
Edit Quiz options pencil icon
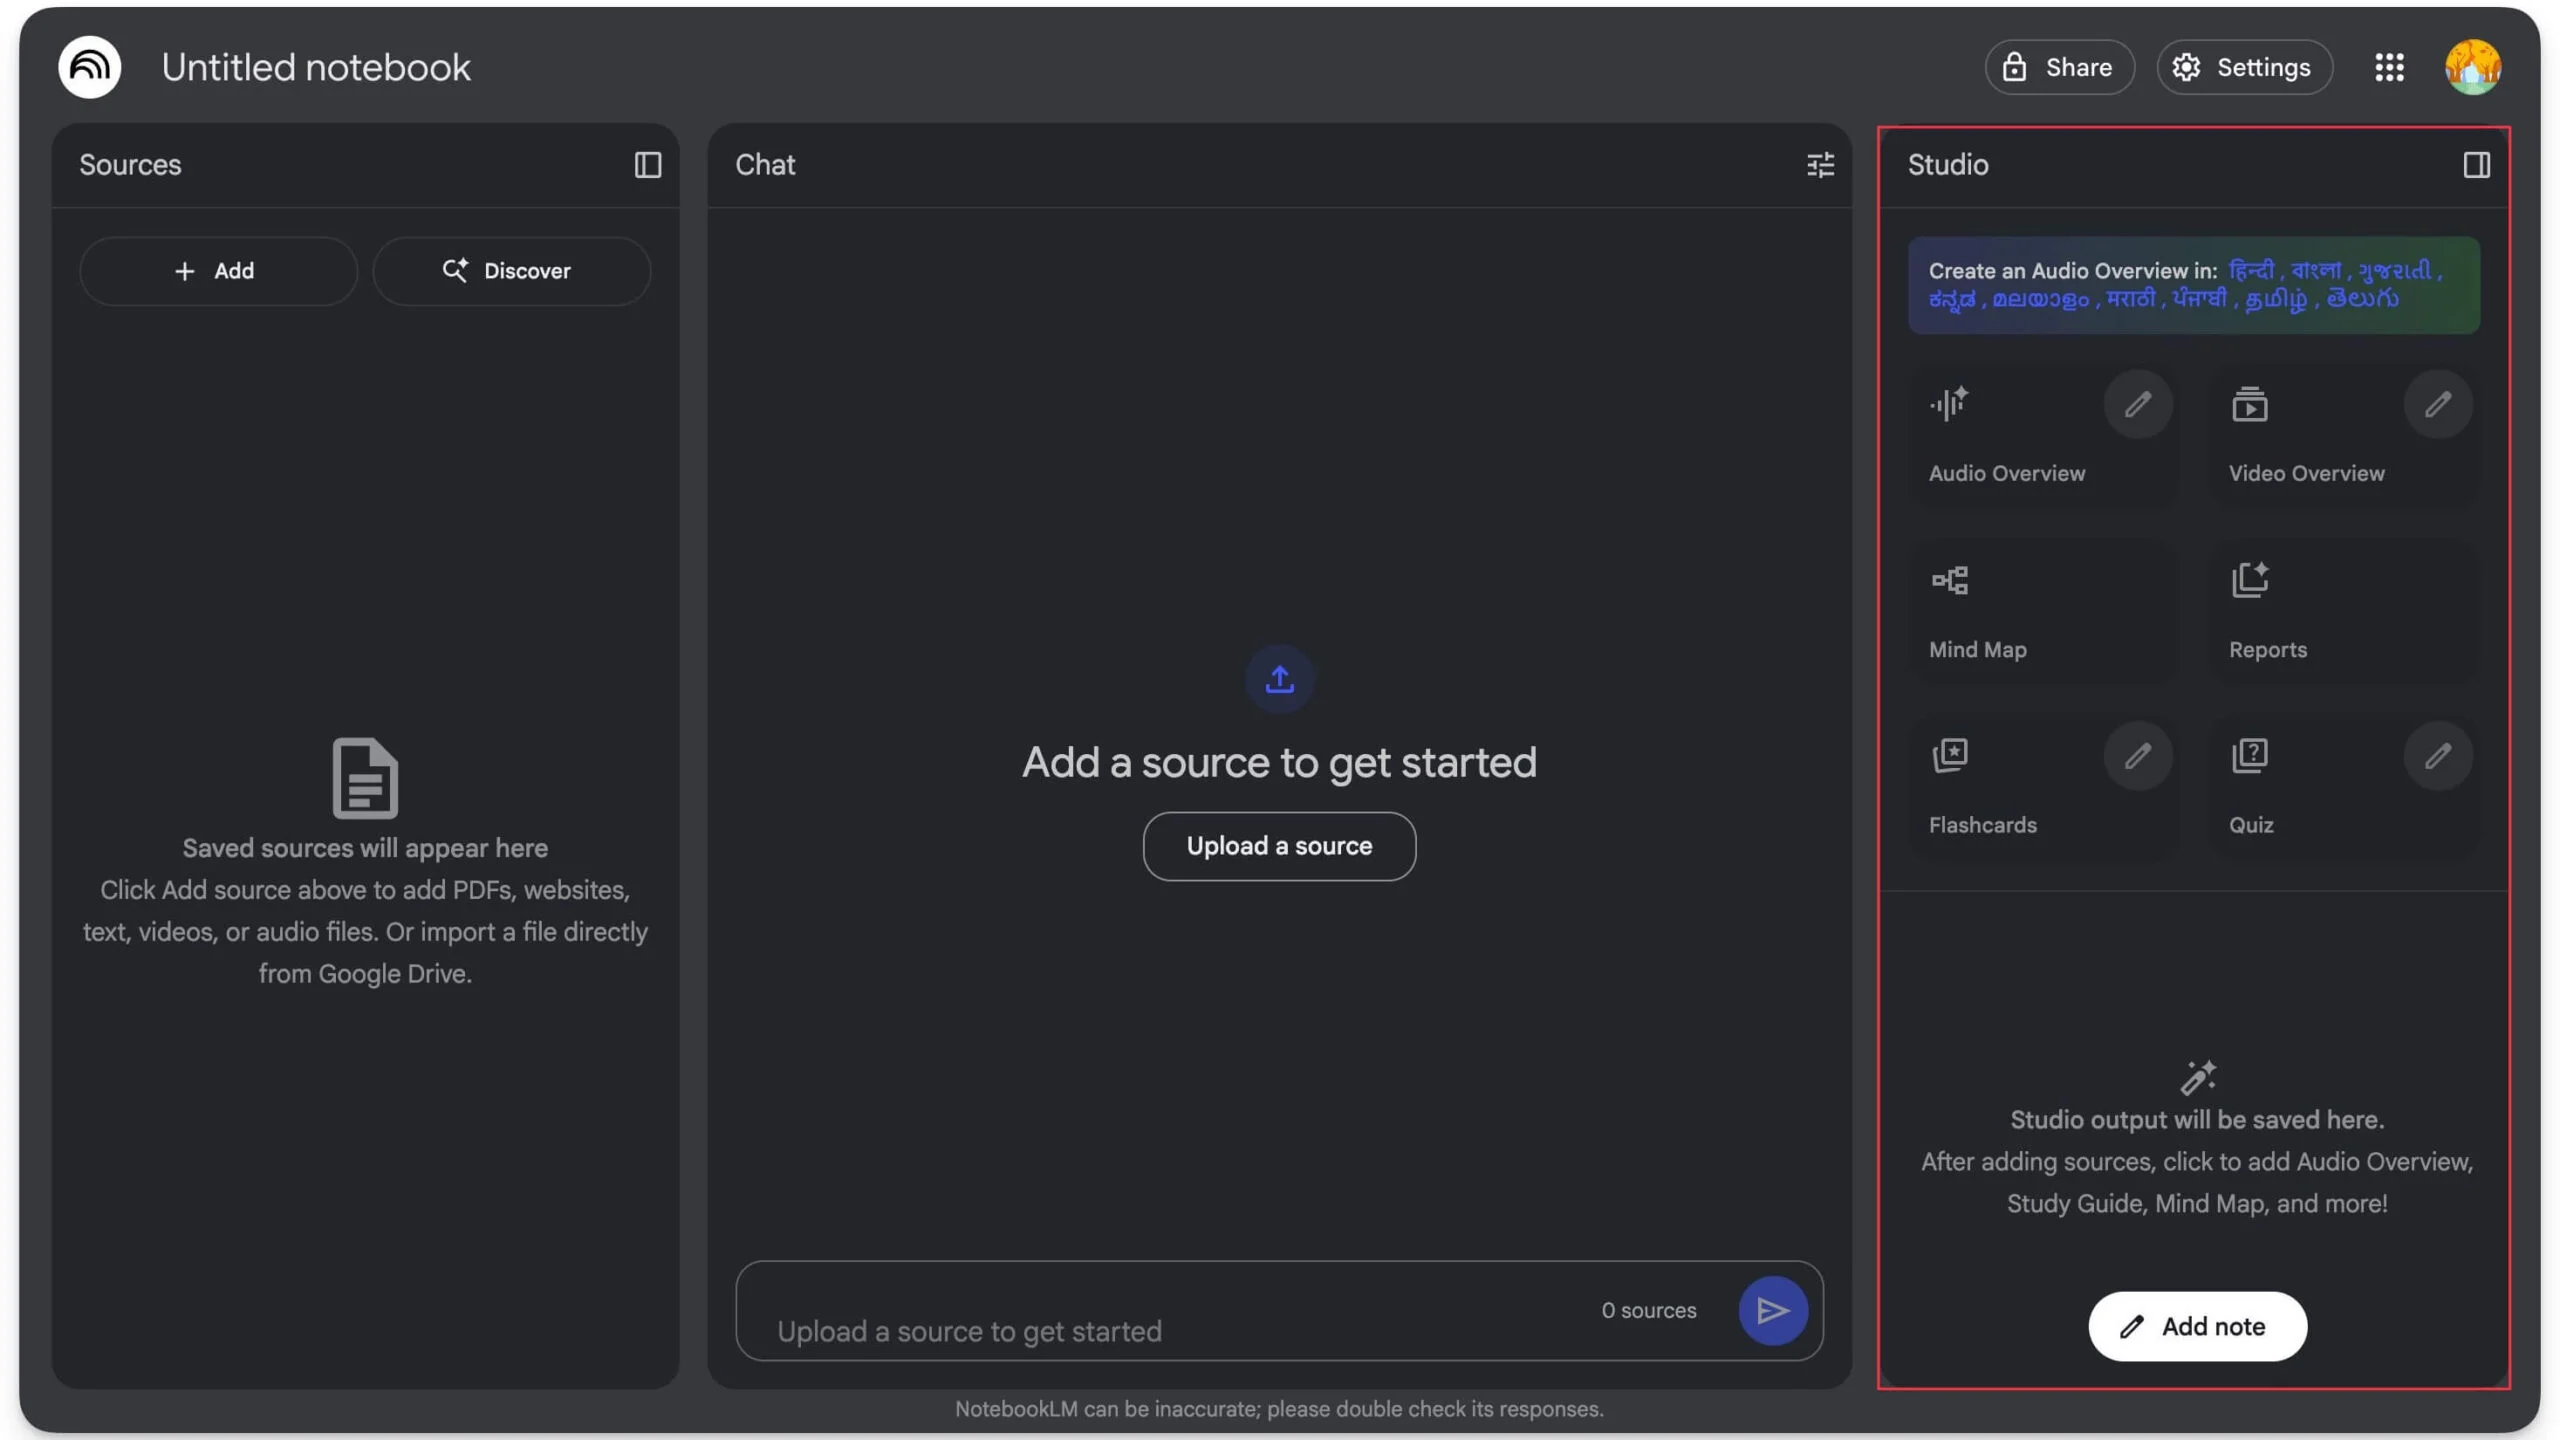[2437, 756]
